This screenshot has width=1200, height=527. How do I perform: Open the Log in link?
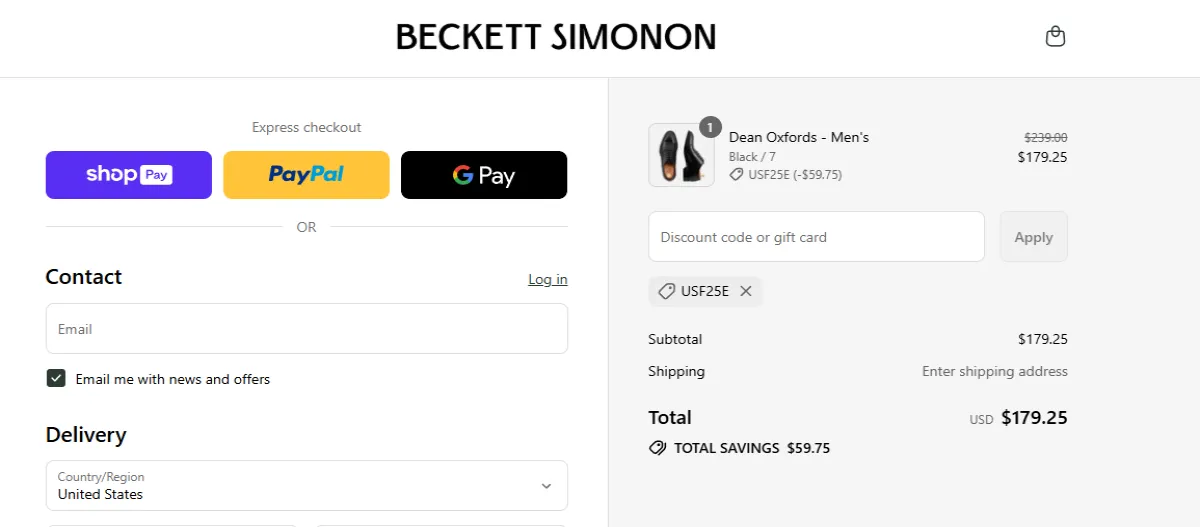[x=547, y=279]
